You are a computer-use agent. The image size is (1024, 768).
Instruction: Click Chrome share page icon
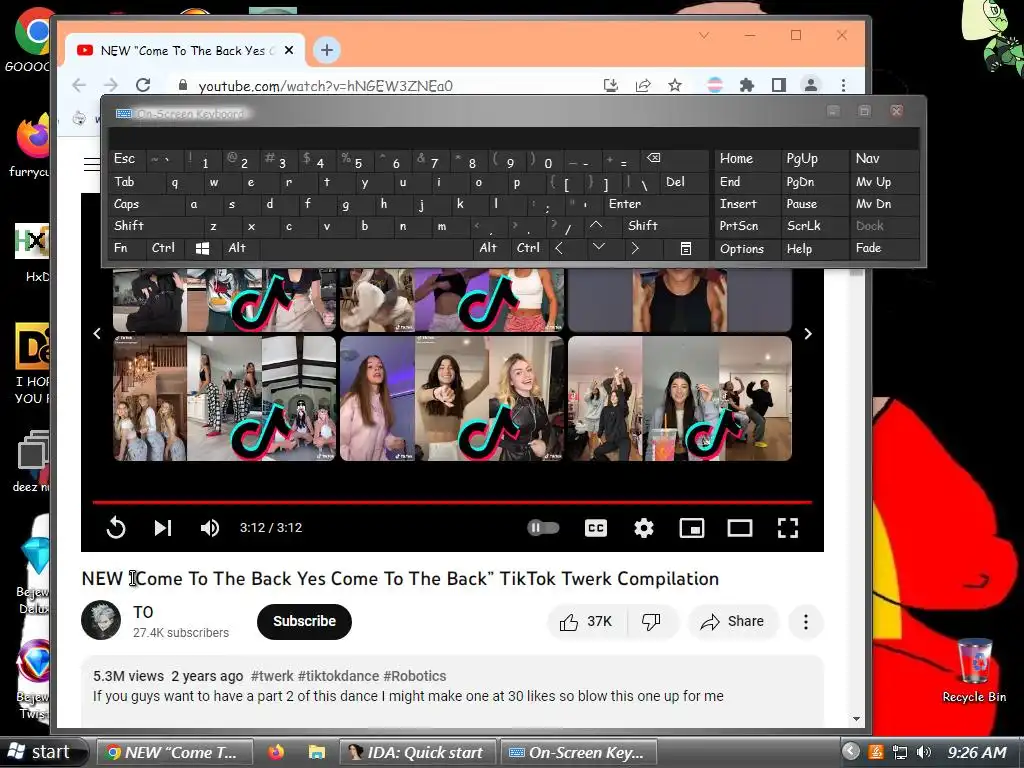(x=643, y=85)
